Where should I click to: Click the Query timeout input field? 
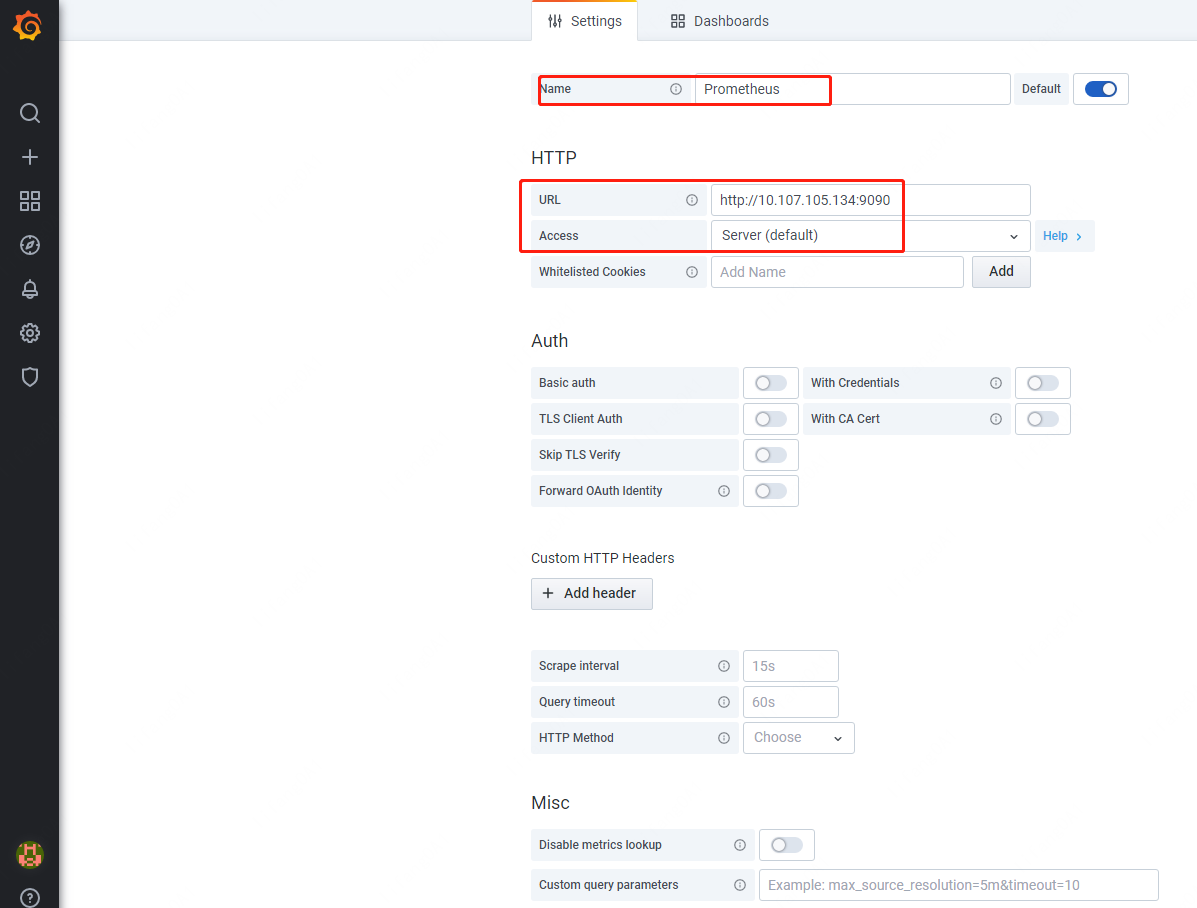[x=791, y=702]
